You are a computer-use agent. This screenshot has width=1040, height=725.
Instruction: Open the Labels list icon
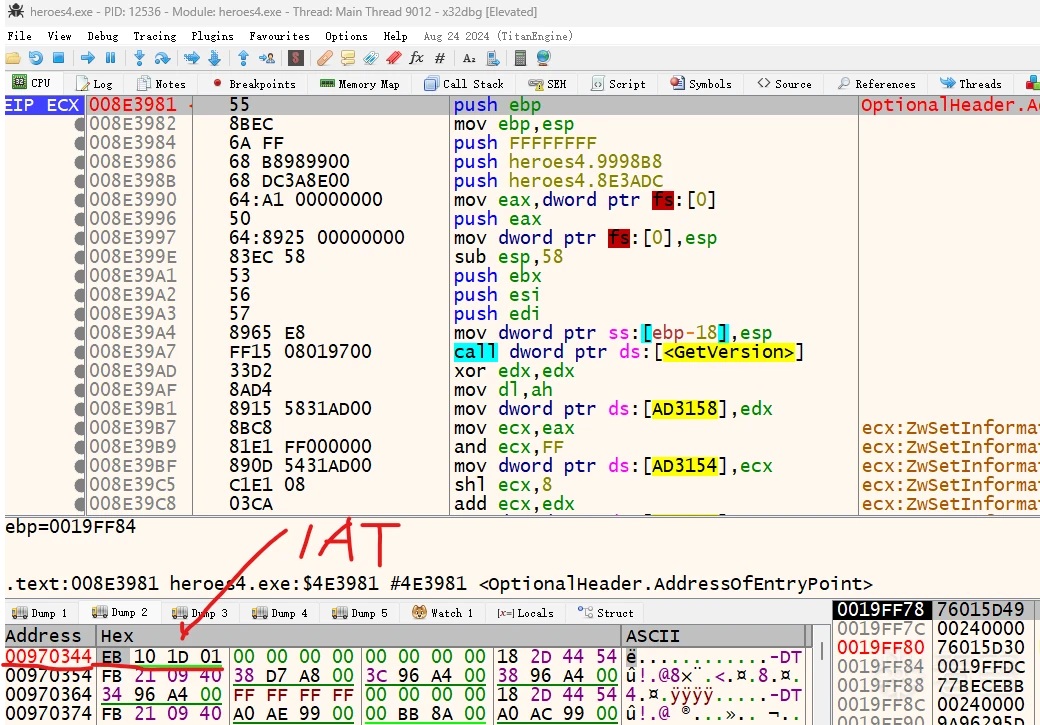coord(371,58)
